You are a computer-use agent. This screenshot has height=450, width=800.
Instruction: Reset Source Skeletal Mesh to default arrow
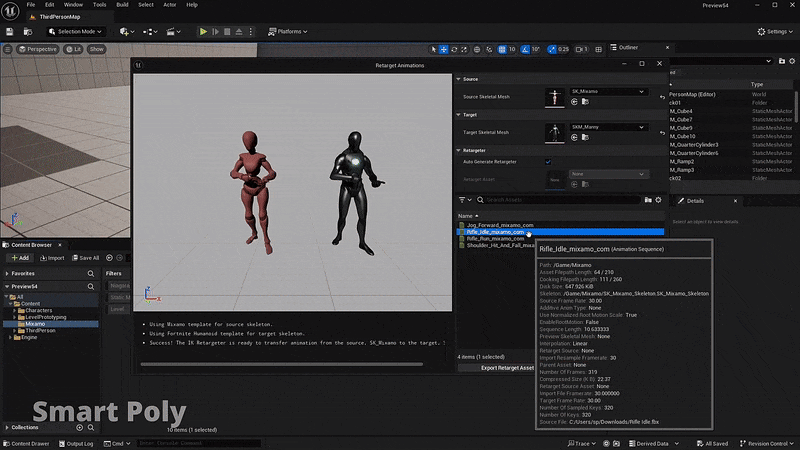click(662, 97)
